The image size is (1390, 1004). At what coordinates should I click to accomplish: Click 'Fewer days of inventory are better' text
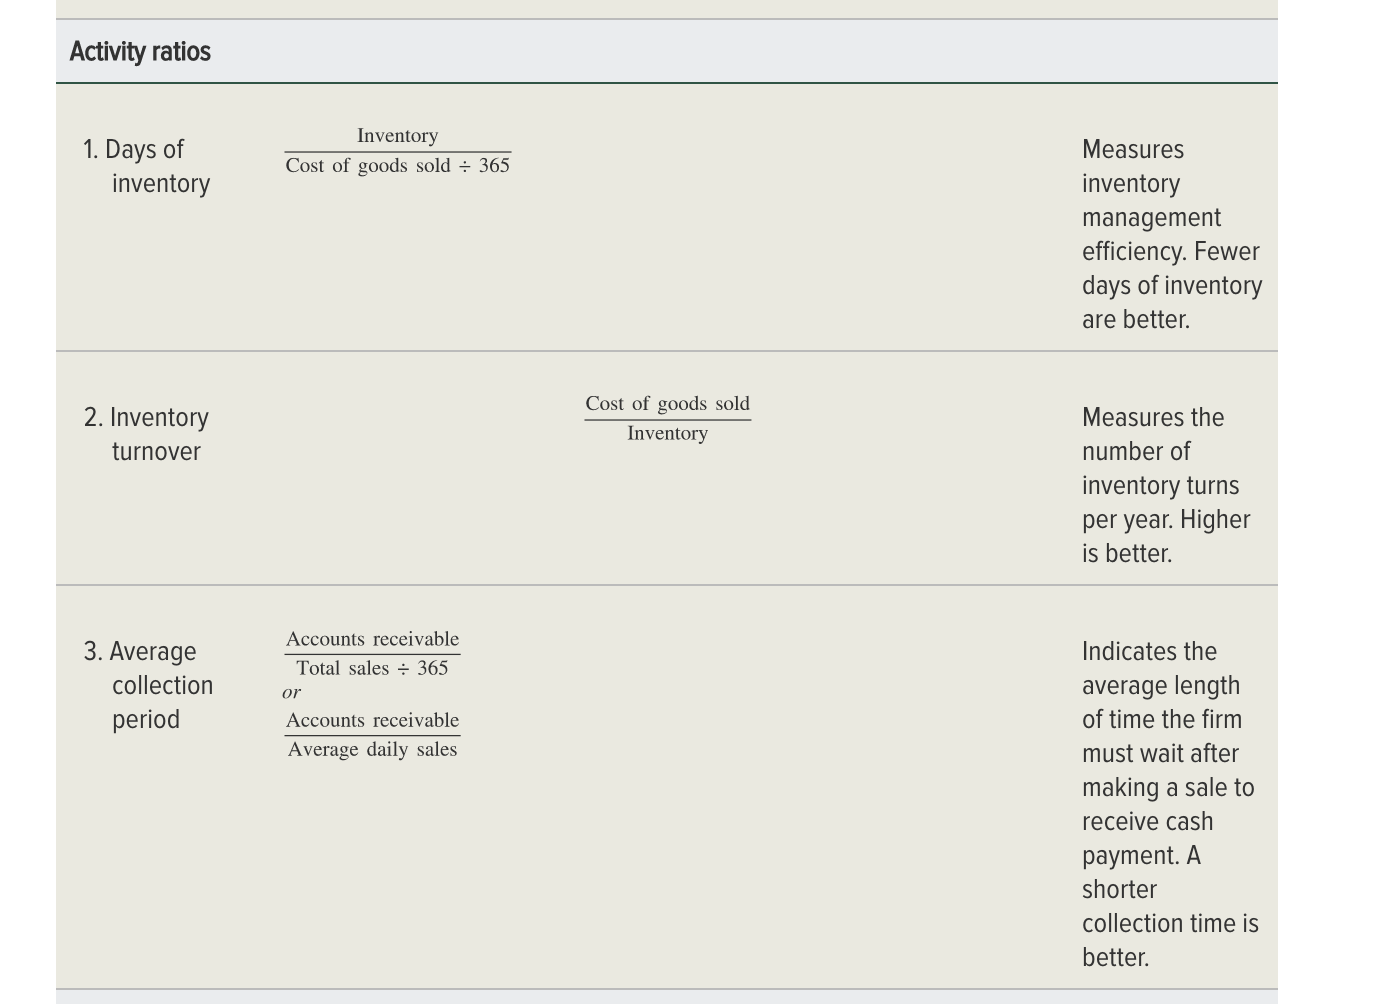[x=1172, y=285]
